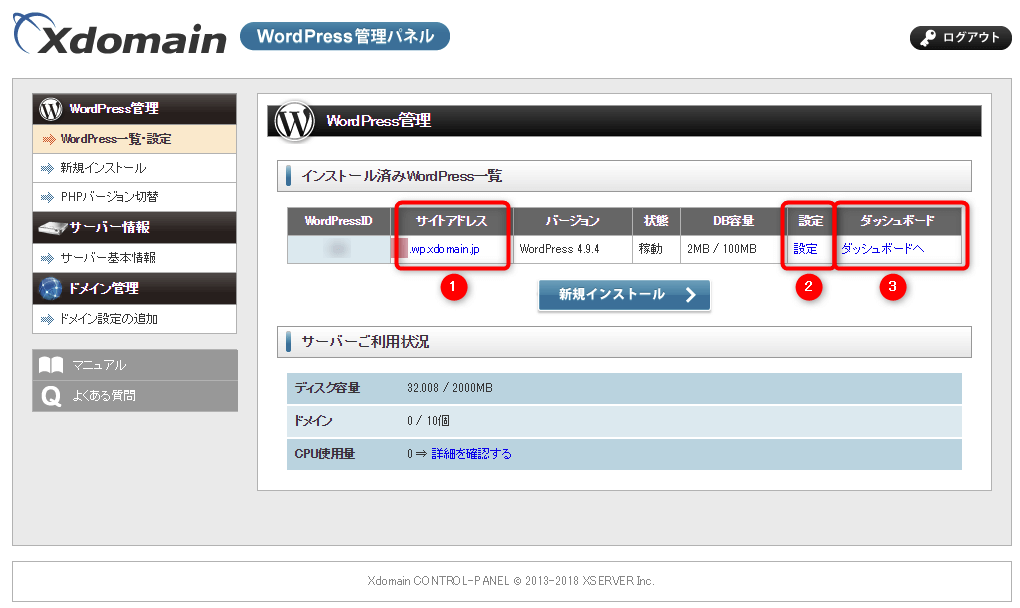
Task: Click the 設定 link in table row
Action: pyautogui.click(x=805, y=248)
